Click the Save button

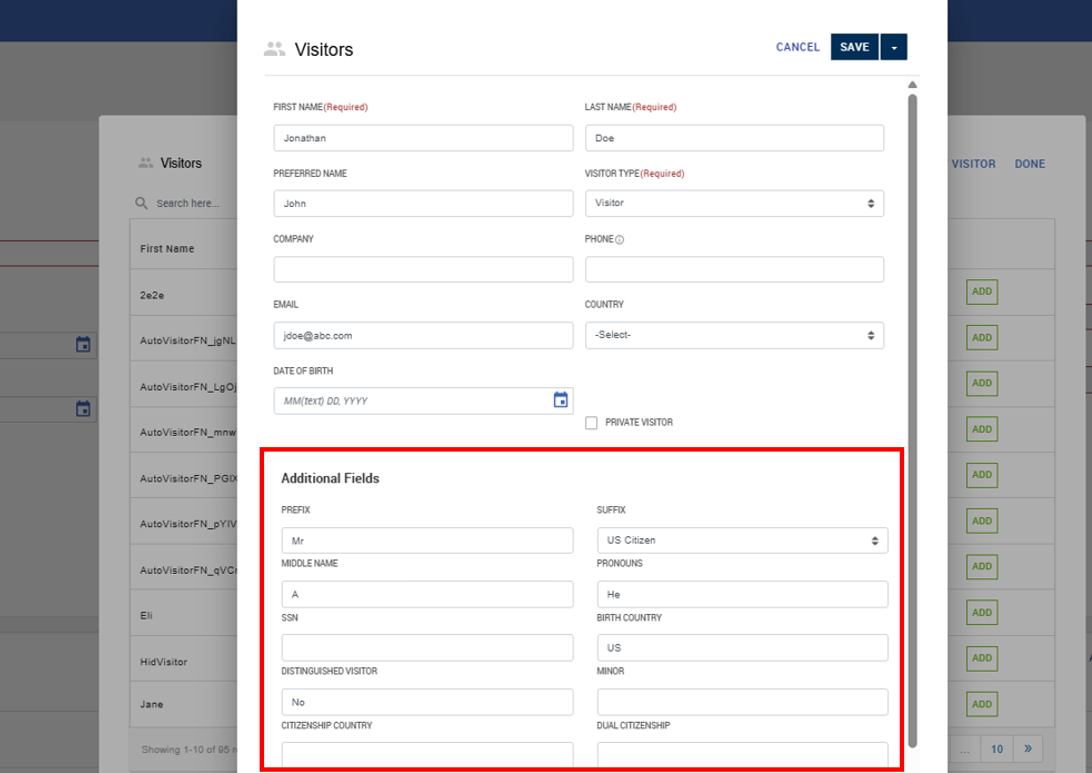click(x=855, y=47)
